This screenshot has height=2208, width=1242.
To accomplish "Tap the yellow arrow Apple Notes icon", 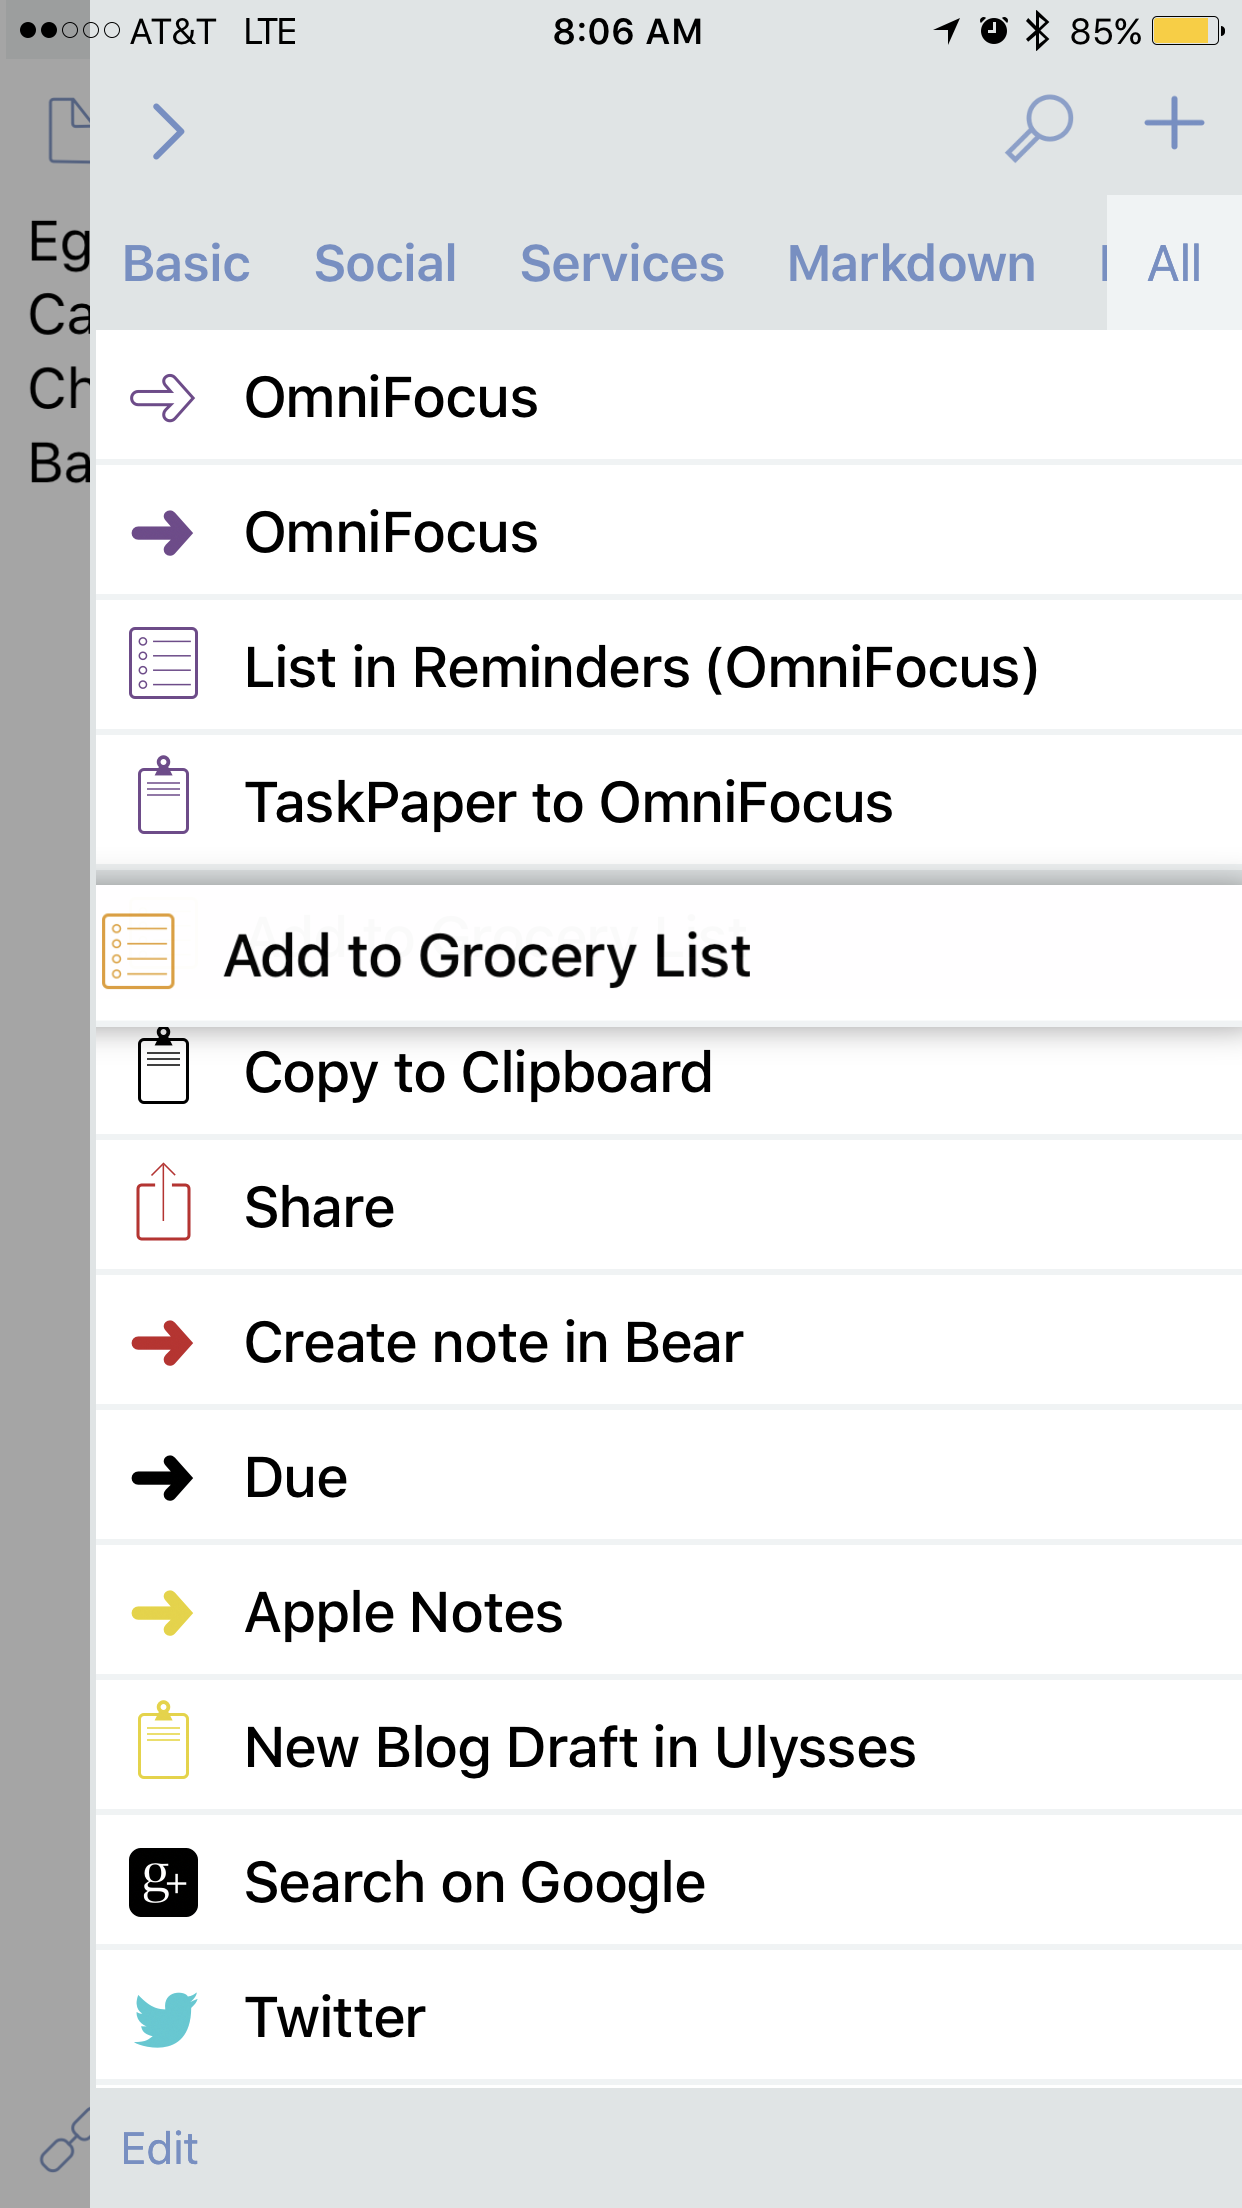I will (163, 1613).
